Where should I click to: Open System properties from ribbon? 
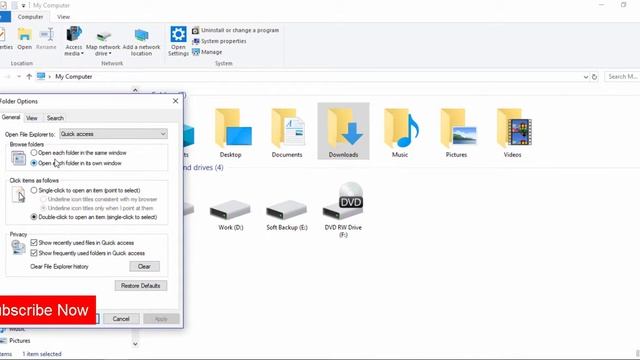coord(219,41)
